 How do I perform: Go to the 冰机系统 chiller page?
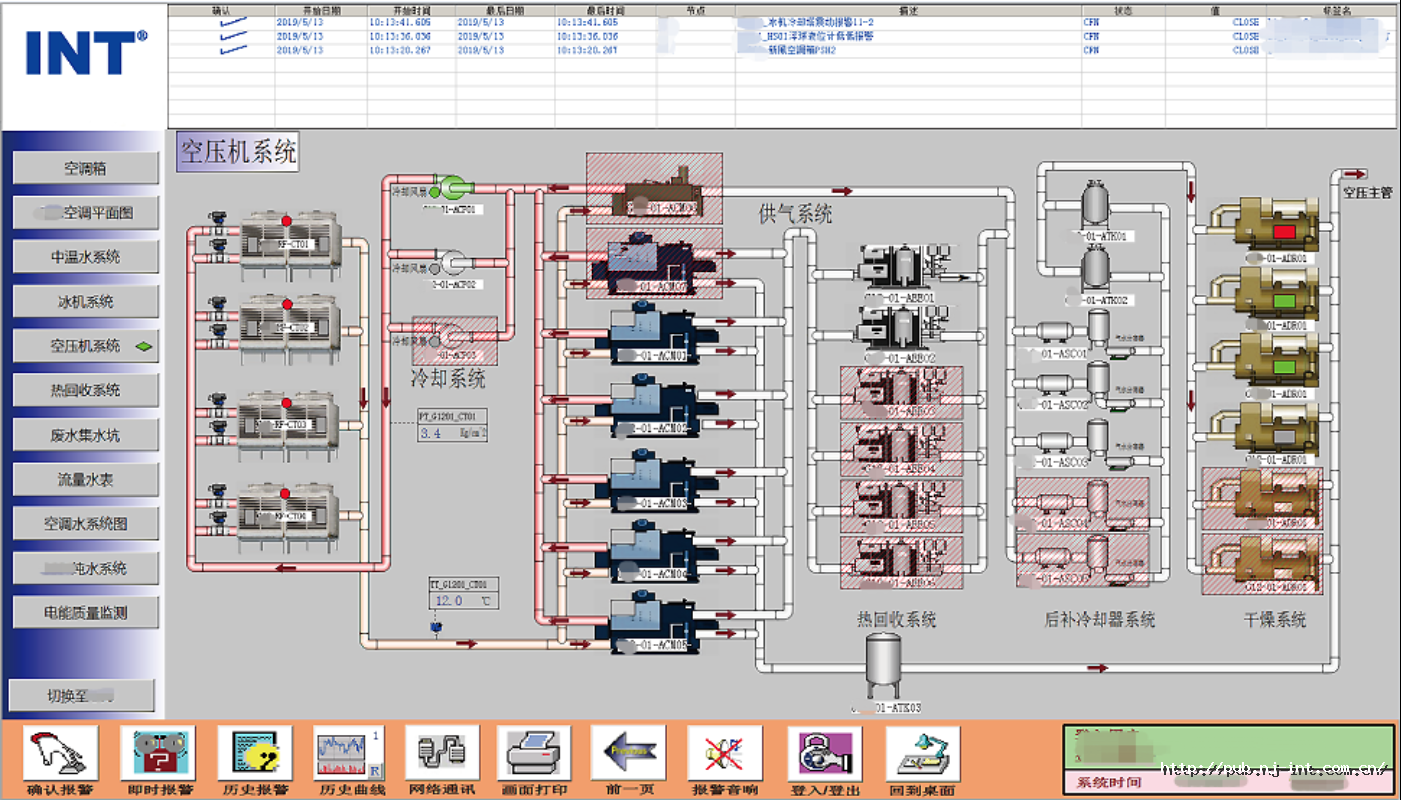tap(86, 301)
